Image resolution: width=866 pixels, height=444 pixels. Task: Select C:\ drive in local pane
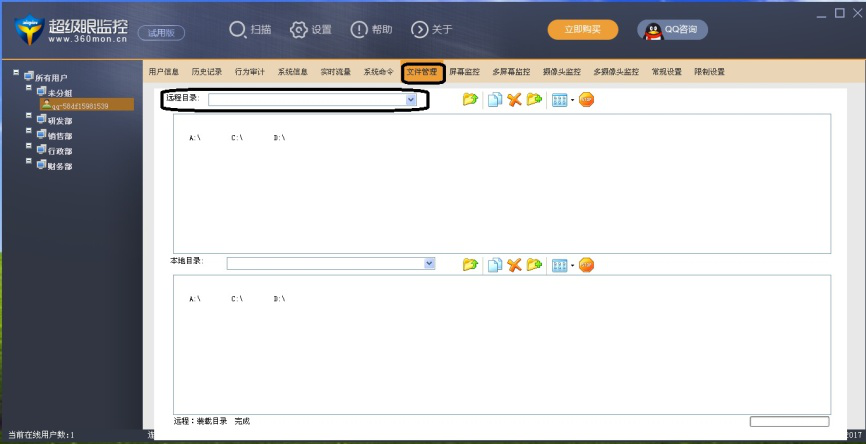click(x=237, y=299)
